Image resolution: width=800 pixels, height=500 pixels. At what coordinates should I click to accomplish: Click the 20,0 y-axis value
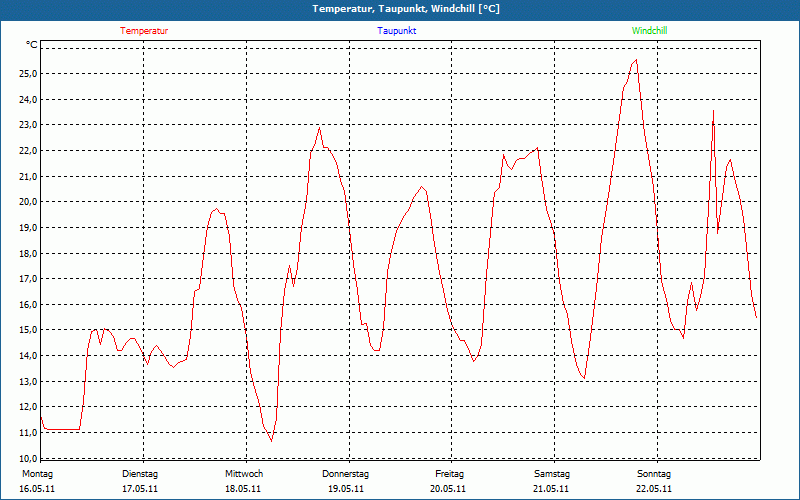pyautogui.click(x=29, y=202)
